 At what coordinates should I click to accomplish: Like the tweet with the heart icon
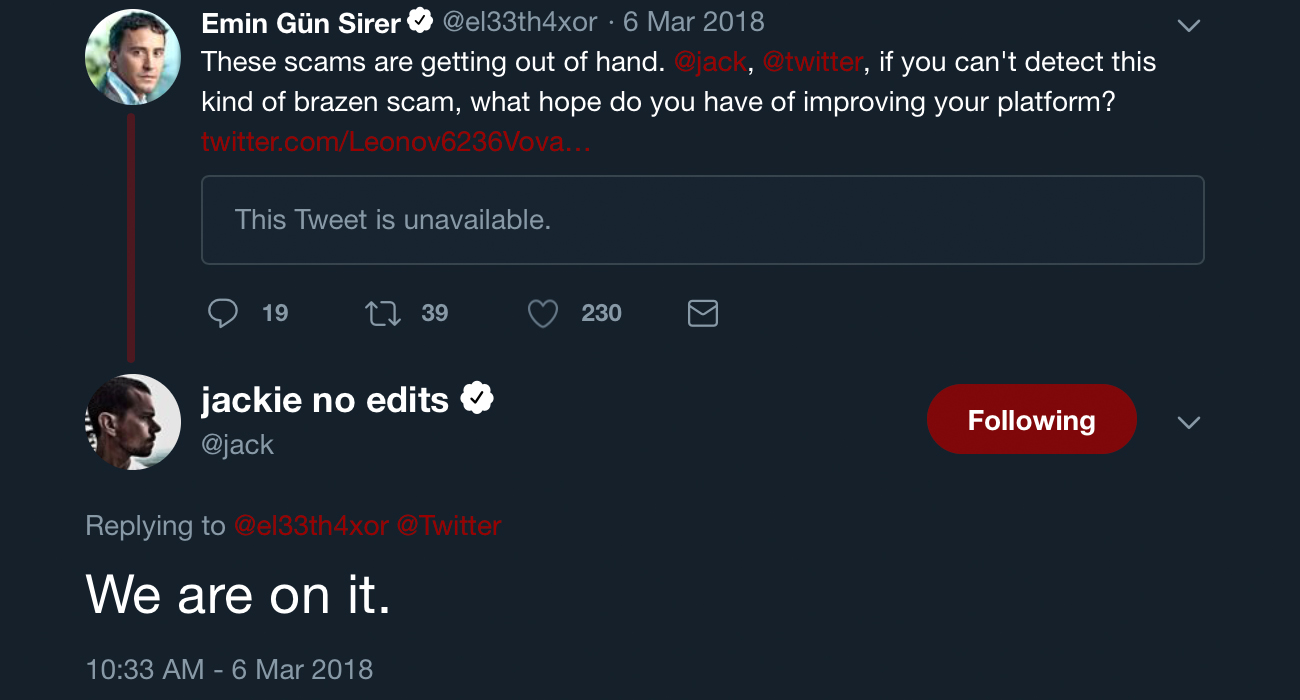(x=542, y=314)
